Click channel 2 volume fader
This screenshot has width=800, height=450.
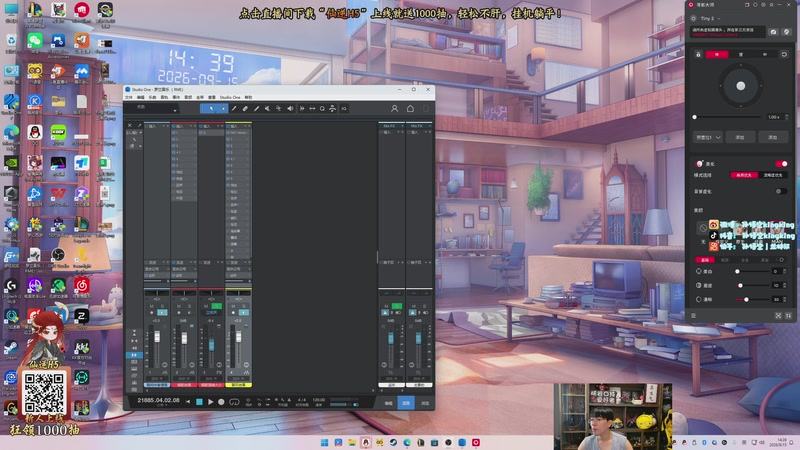point(184,339)
